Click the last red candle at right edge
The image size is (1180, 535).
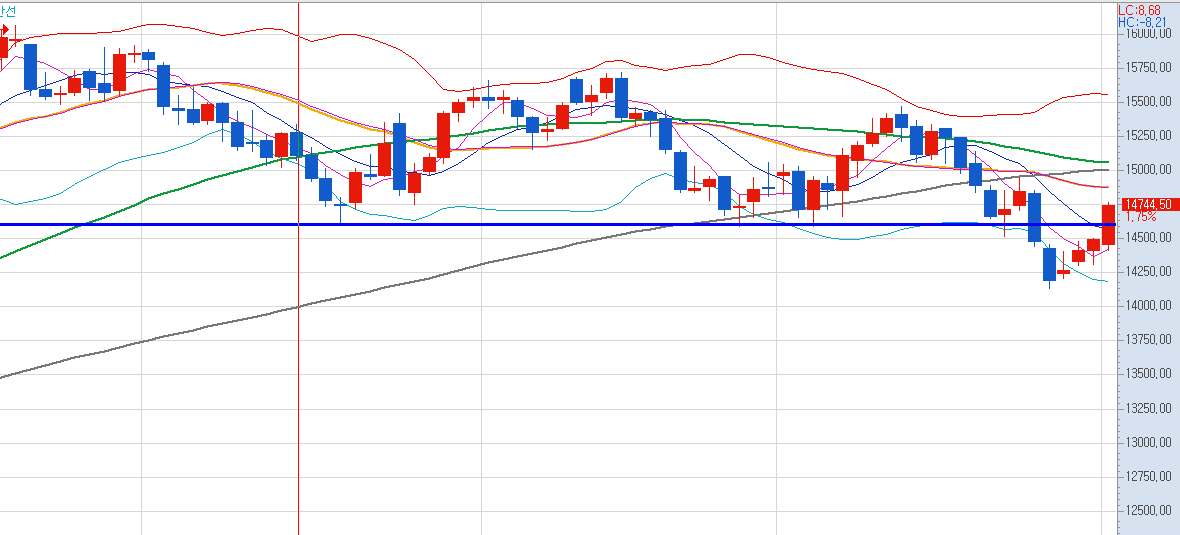(1109, 224)
